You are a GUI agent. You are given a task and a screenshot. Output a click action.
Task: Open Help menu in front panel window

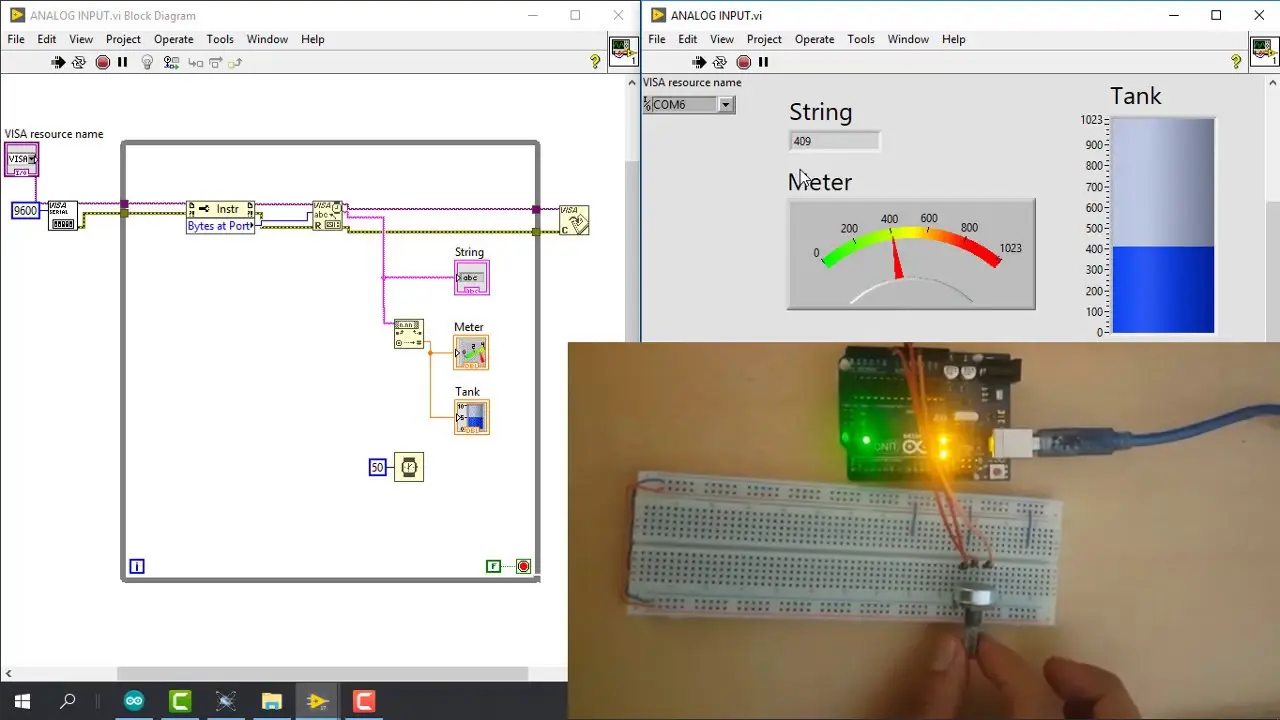pyautogui.click(x=954, y=39)
